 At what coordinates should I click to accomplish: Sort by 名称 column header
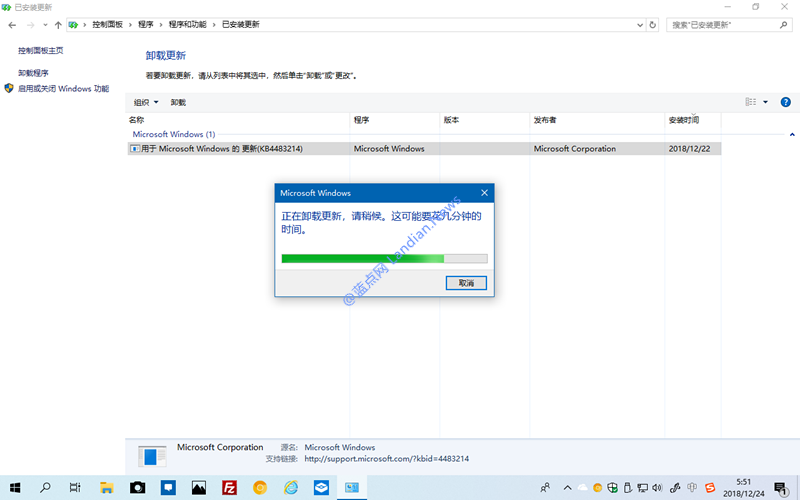coord(136,120)
